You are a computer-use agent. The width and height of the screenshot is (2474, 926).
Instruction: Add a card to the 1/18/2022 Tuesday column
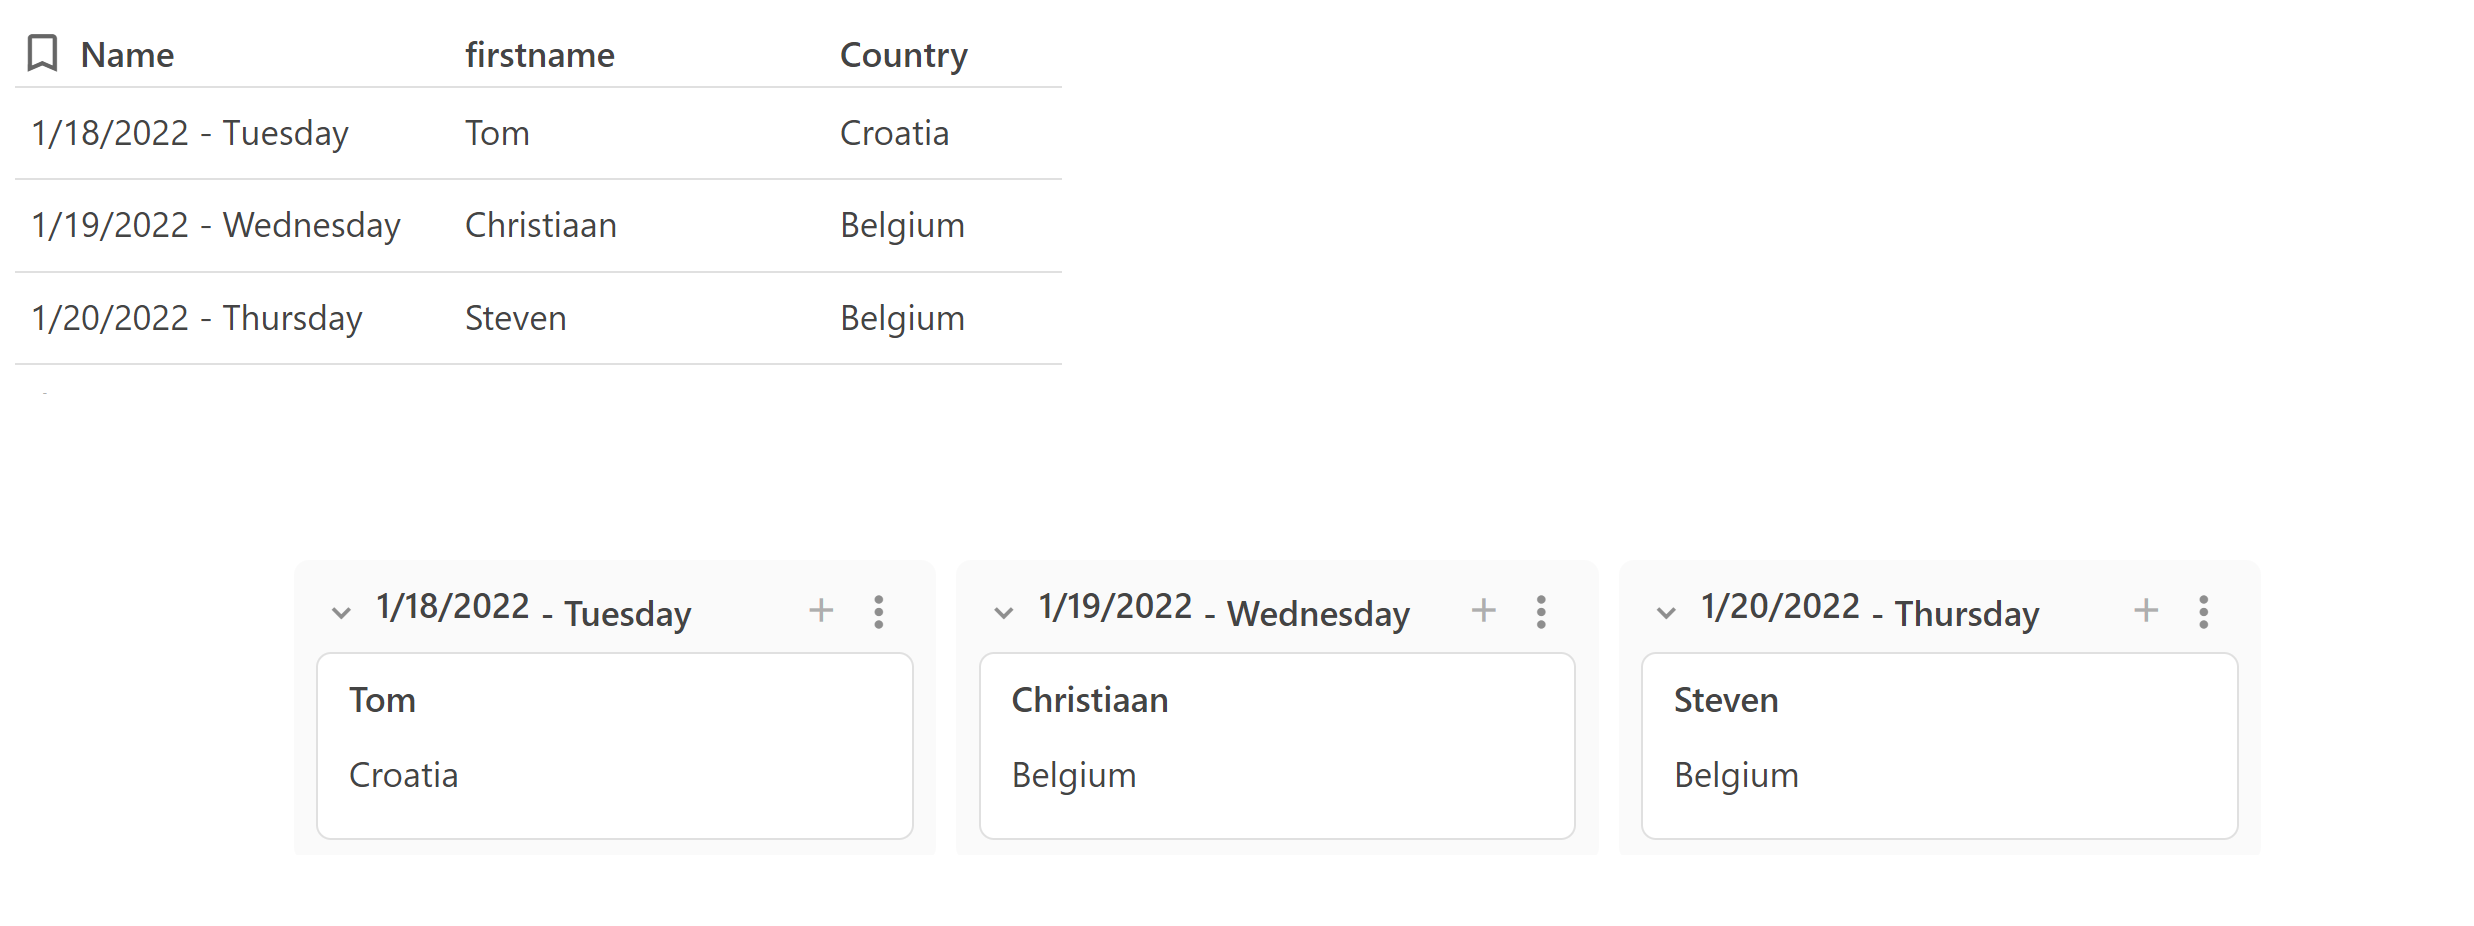(821, 610)
